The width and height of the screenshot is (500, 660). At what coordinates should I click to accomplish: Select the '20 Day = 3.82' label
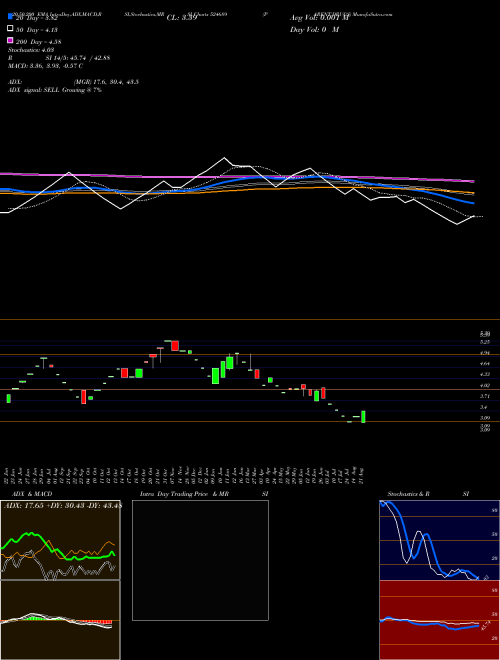click(x=39, y=18)
